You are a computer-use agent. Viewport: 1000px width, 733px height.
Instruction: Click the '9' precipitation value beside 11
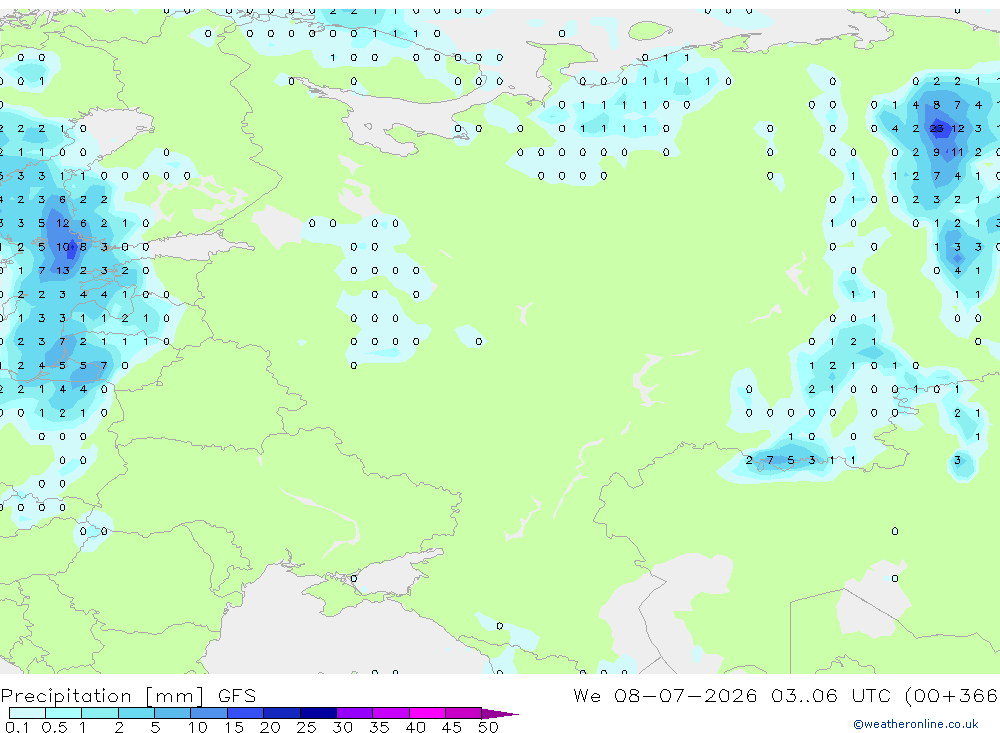(x=936, y=152)
